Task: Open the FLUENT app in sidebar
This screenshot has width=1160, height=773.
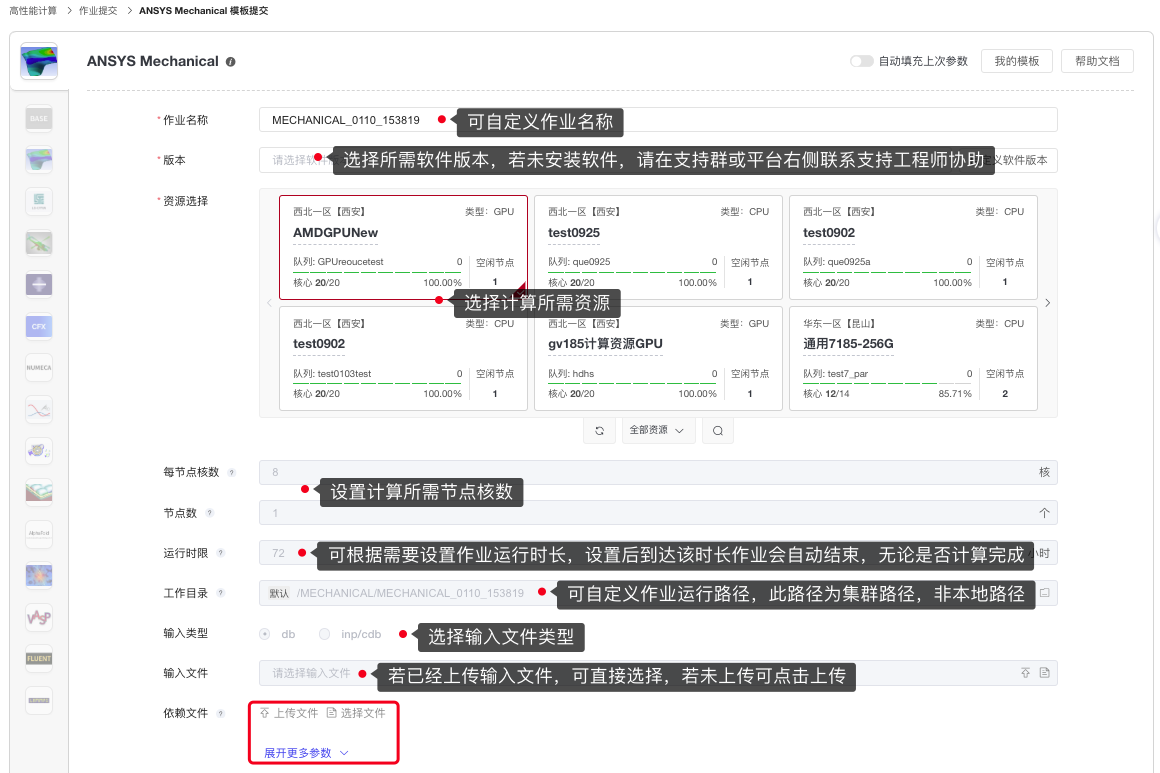Action: click(39, 659)
